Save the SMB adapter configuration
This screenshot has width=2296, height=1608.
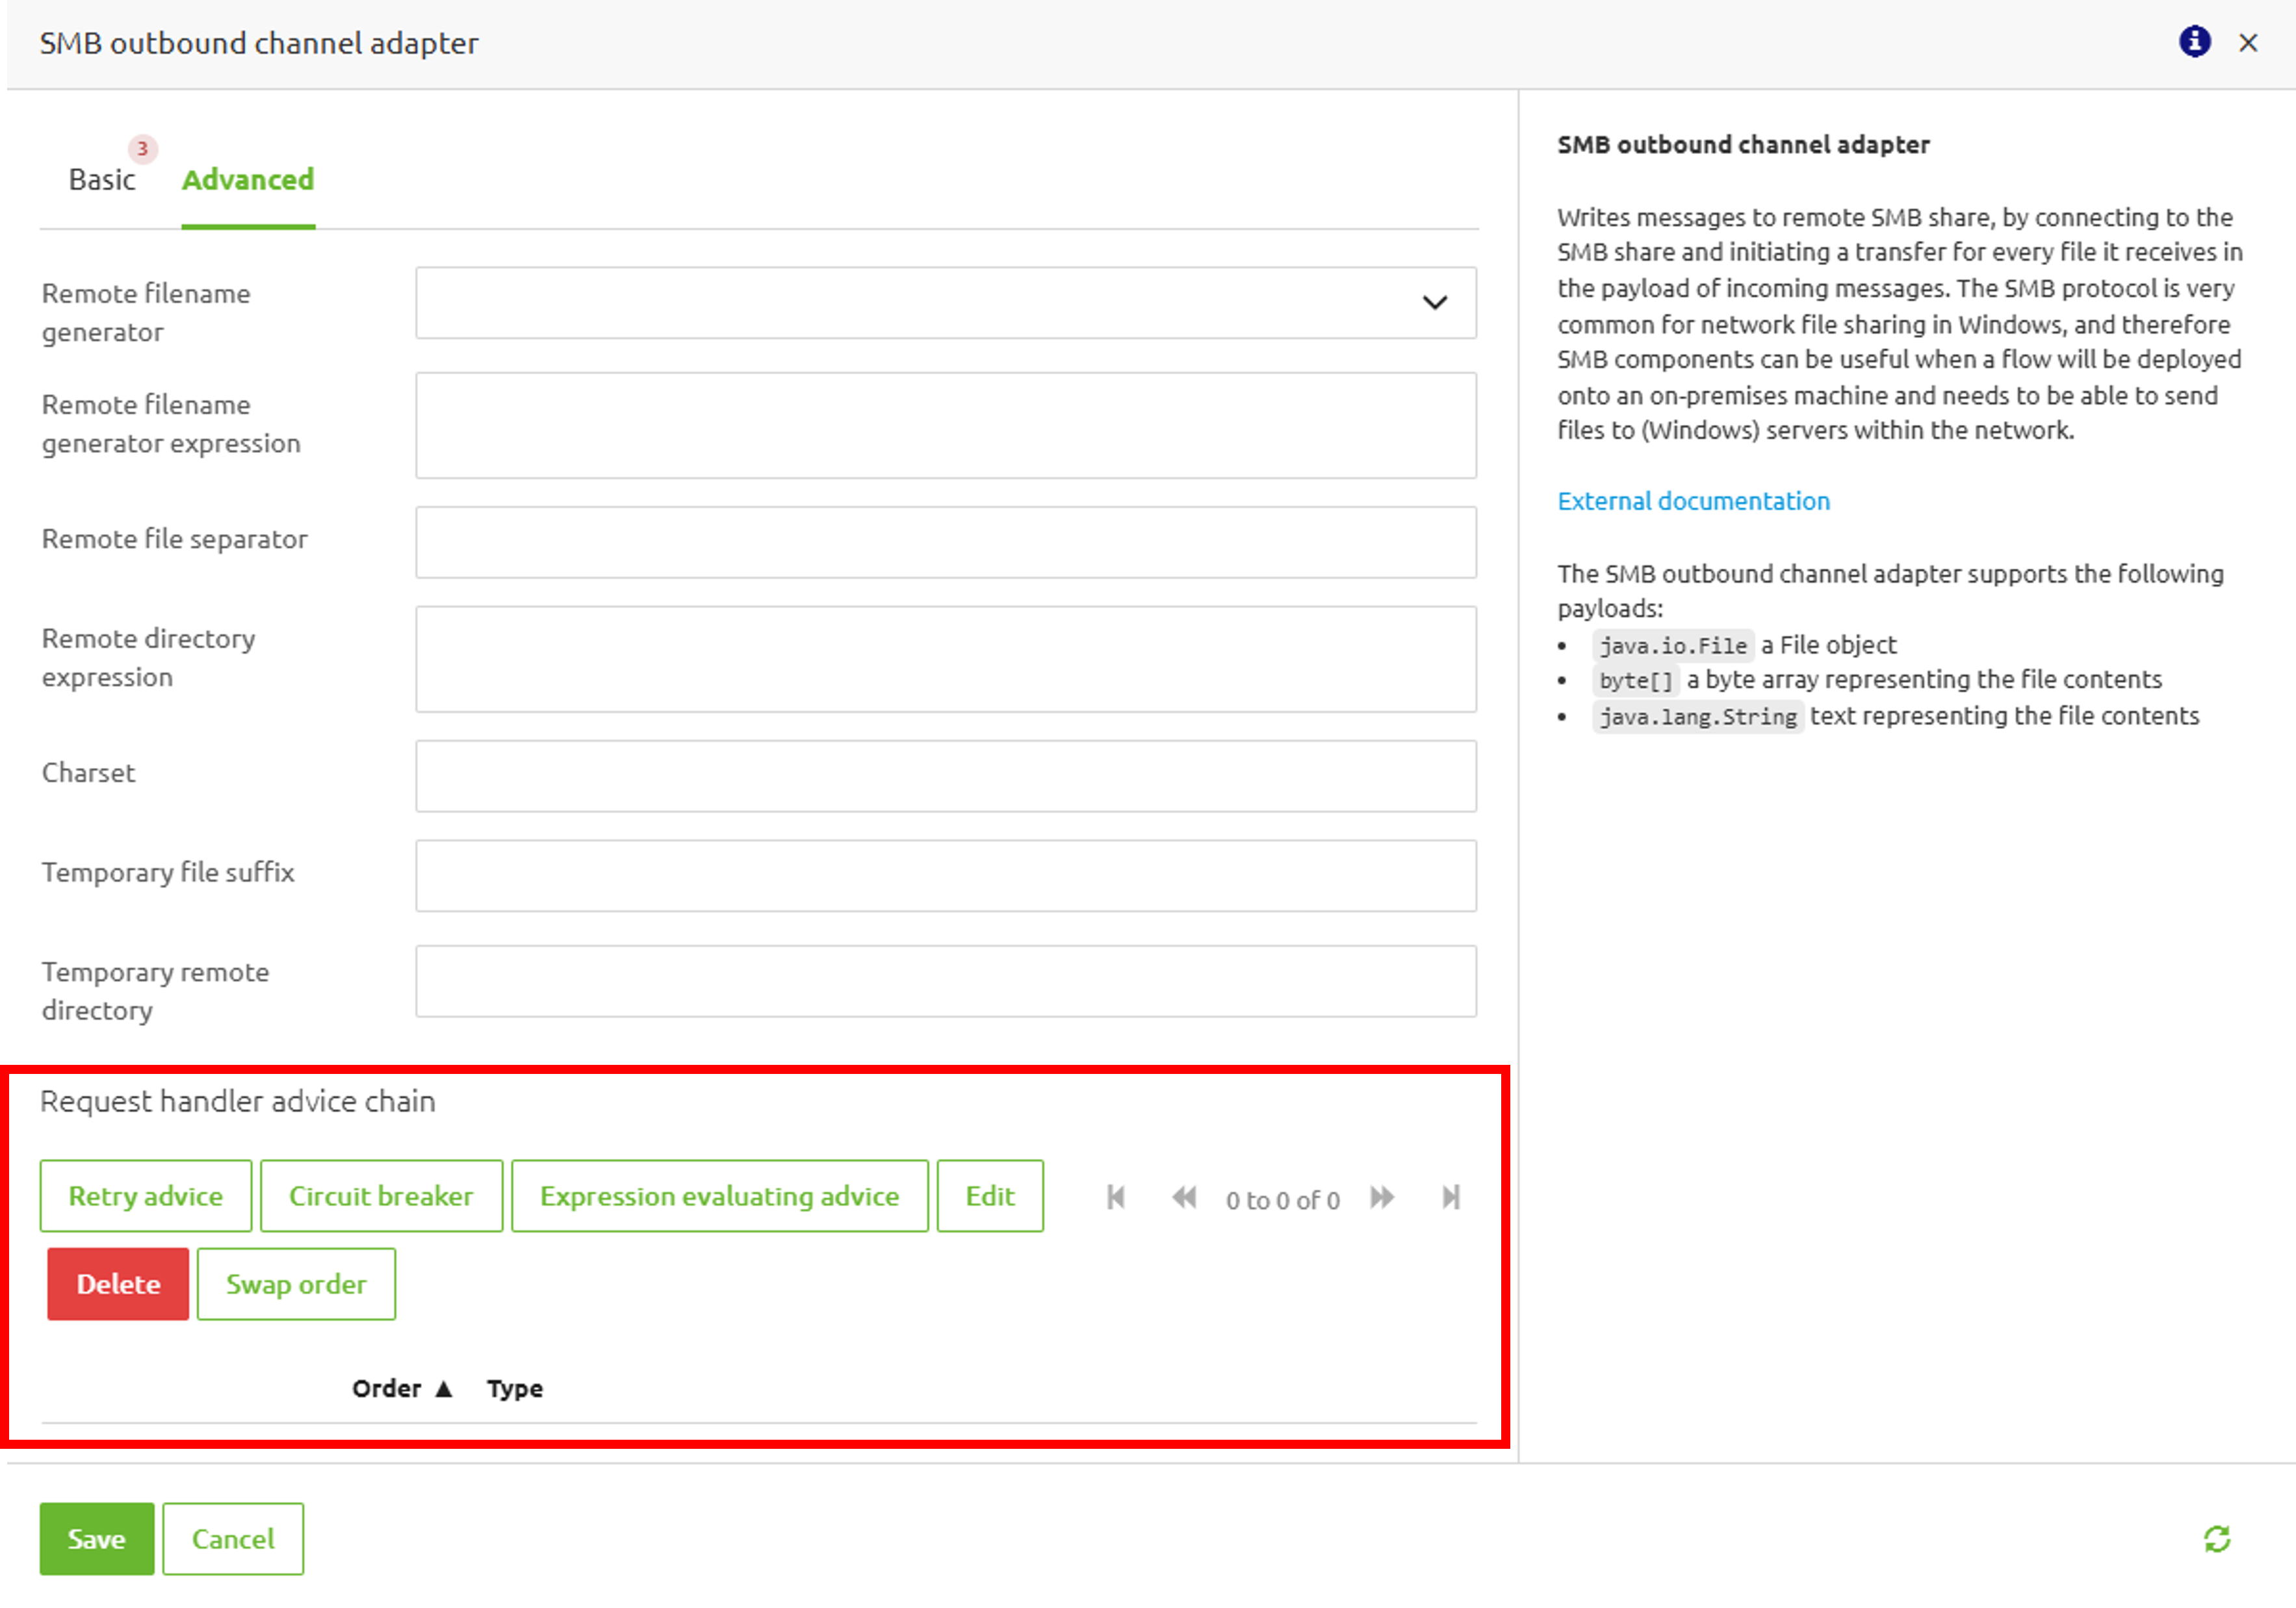[96, 1539]
